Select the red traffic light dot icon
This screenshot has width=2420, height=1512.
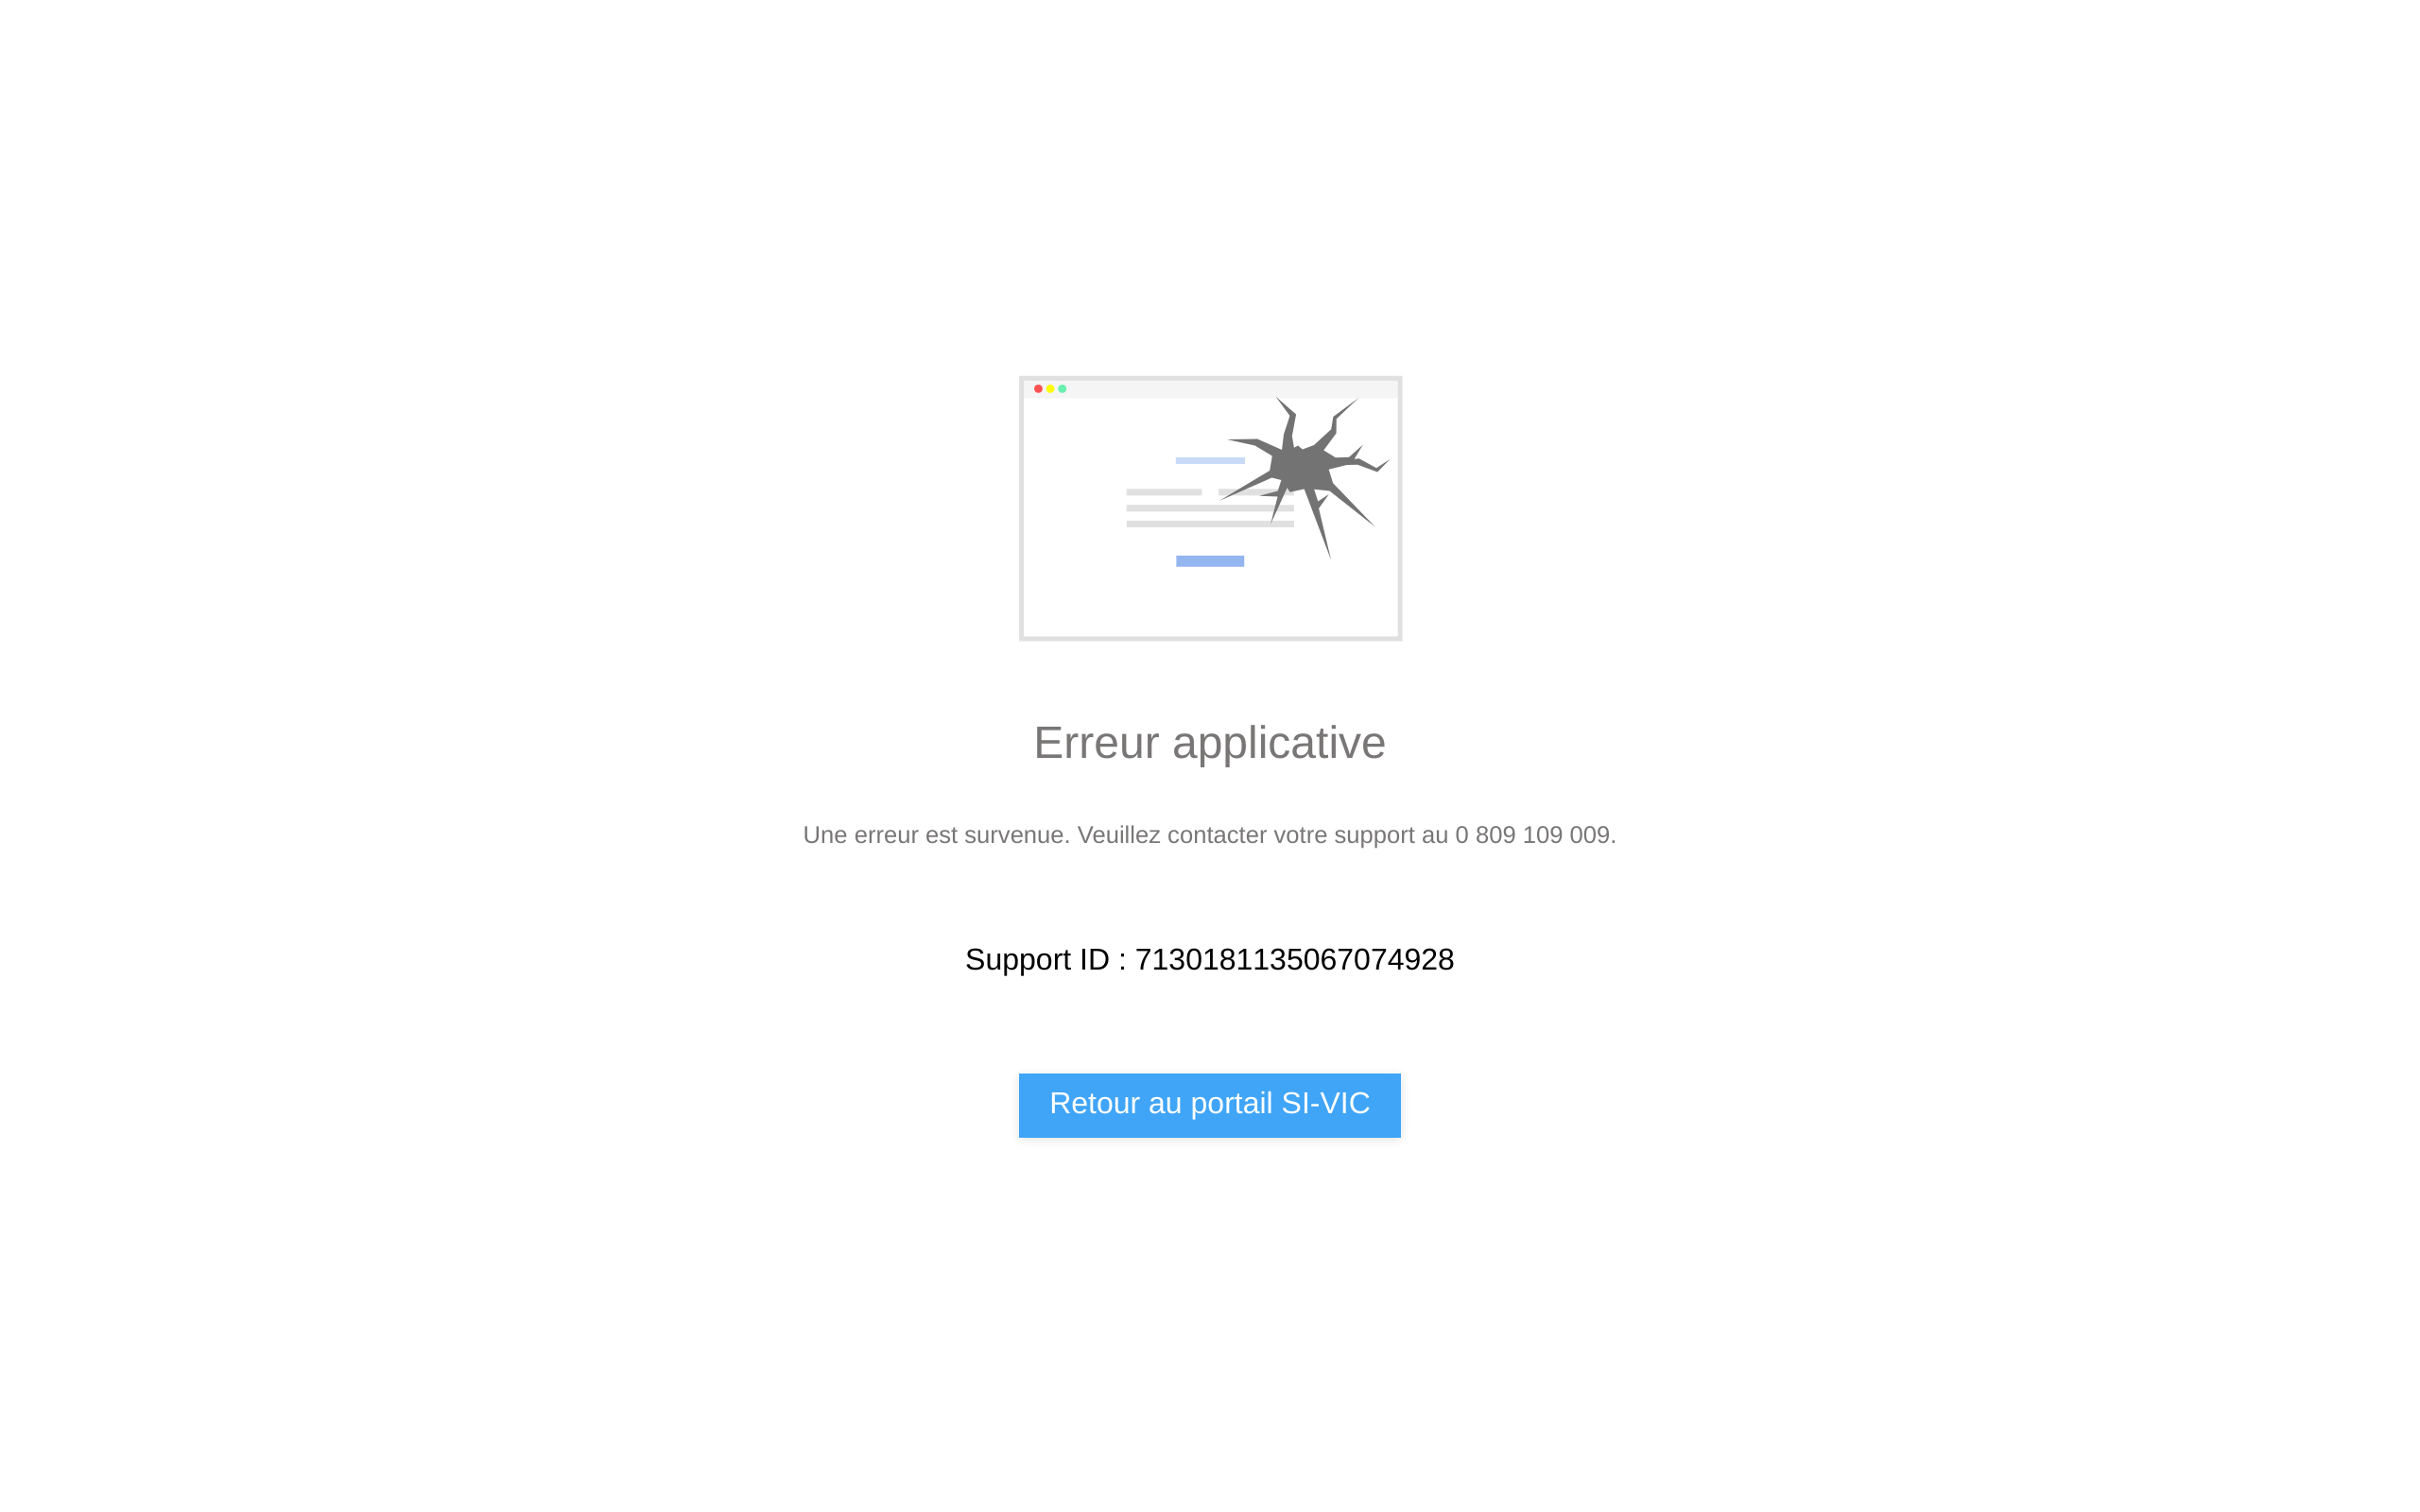(1038, 388)
